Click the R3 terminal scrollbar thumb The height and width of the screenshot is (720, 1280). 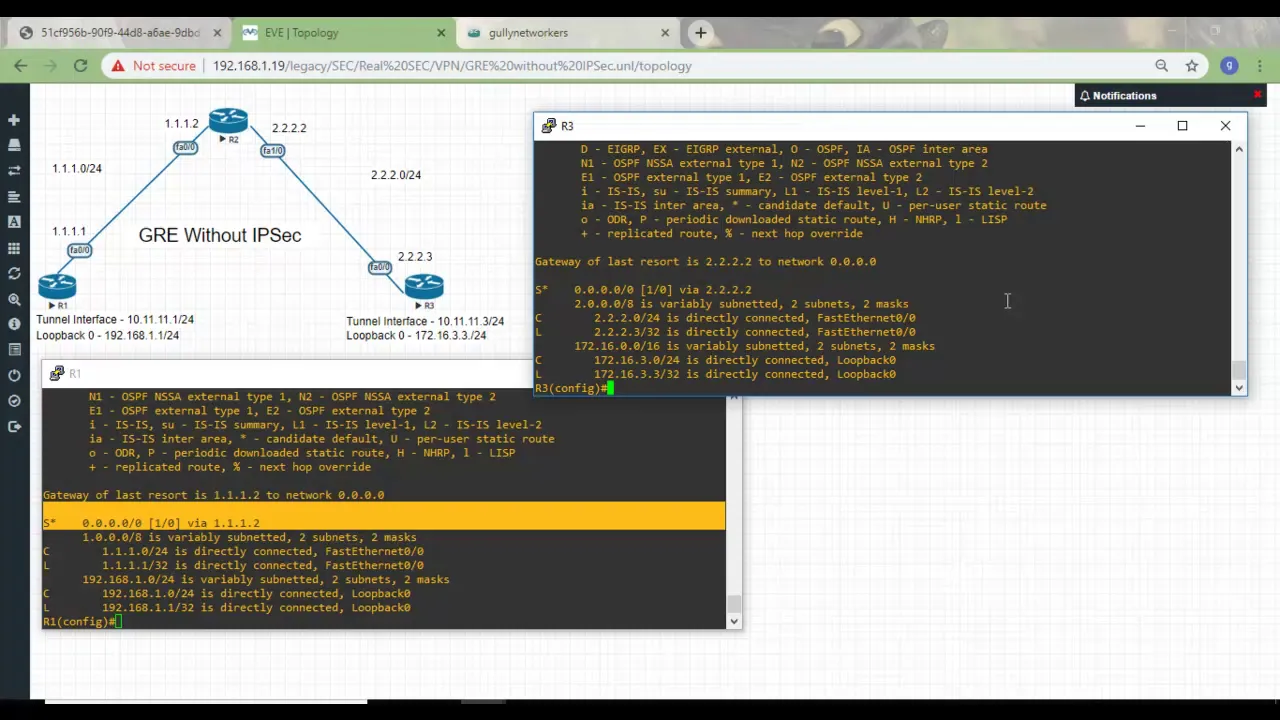point(1239,371)
